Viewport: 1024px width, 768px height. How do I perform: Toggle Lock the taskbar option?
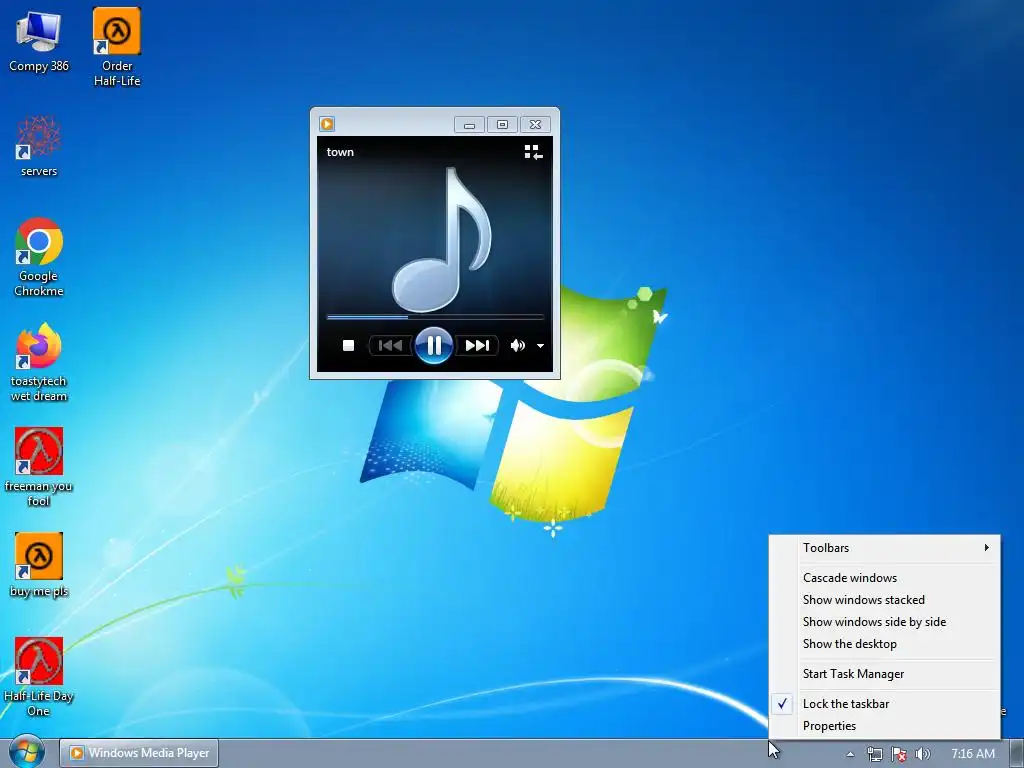point(885,704)
